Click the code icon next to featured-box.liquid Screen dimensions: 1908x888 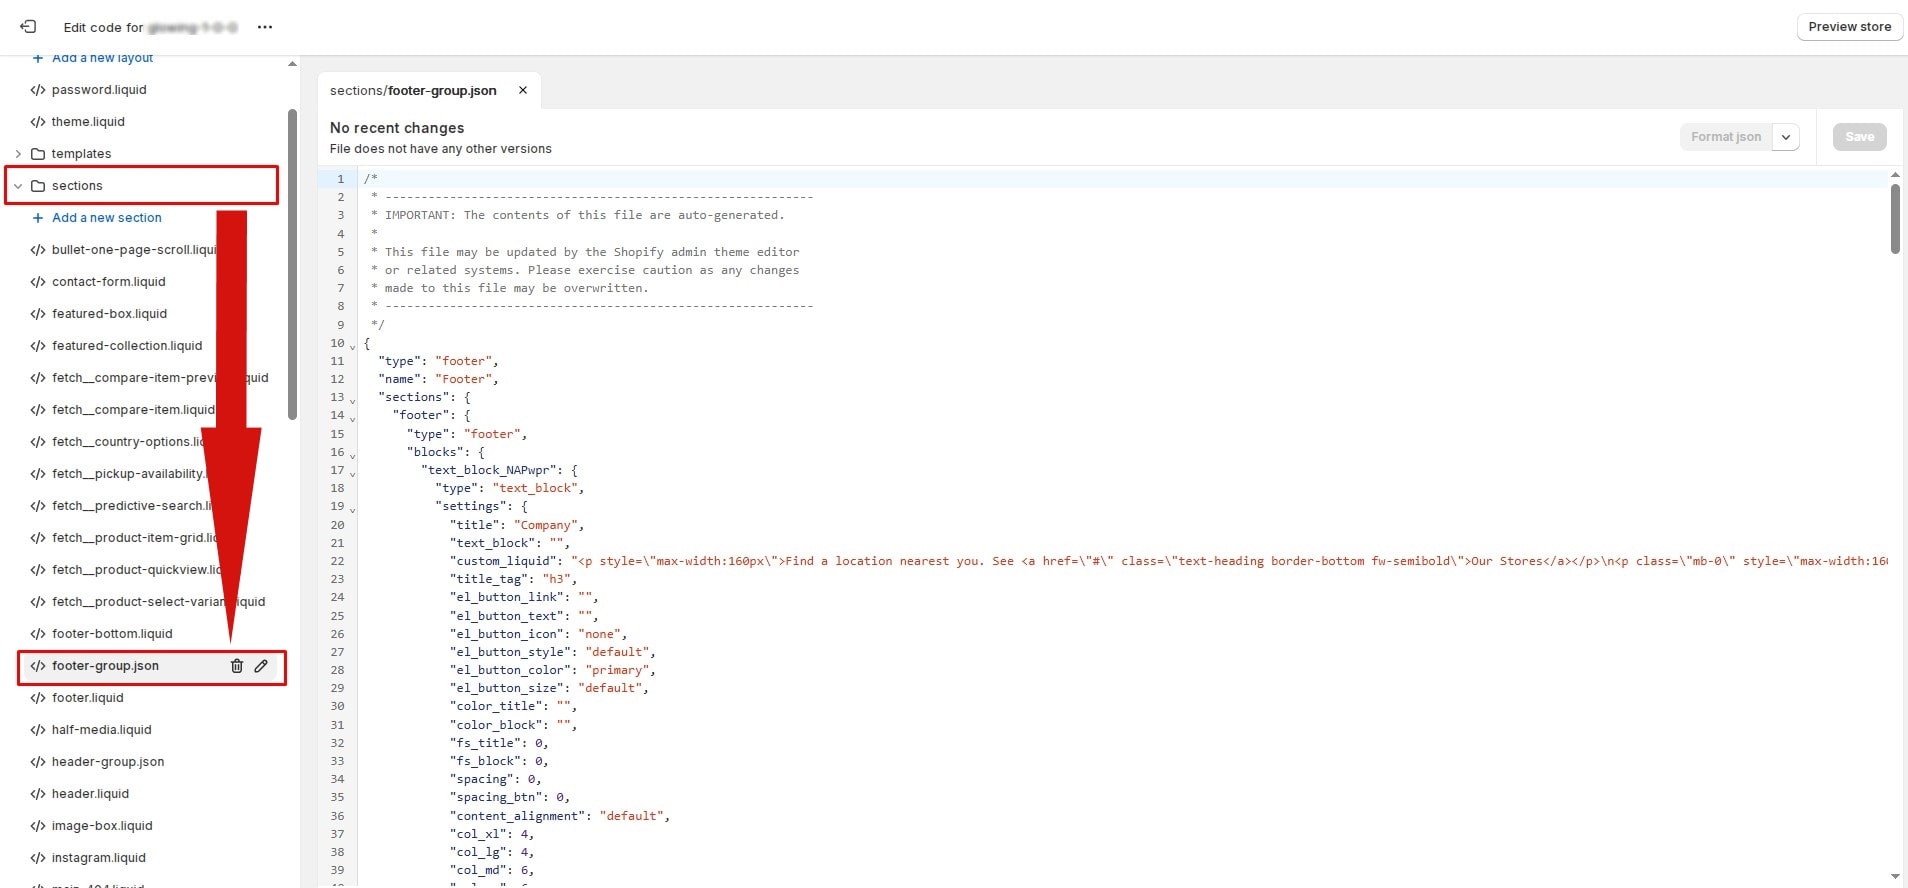coord(38,314)
